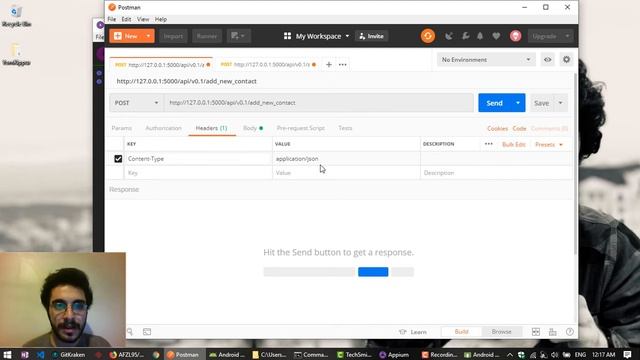640x360 pixels.
Task: Open the notifications bell icon
Action: [x=480, y=36]
